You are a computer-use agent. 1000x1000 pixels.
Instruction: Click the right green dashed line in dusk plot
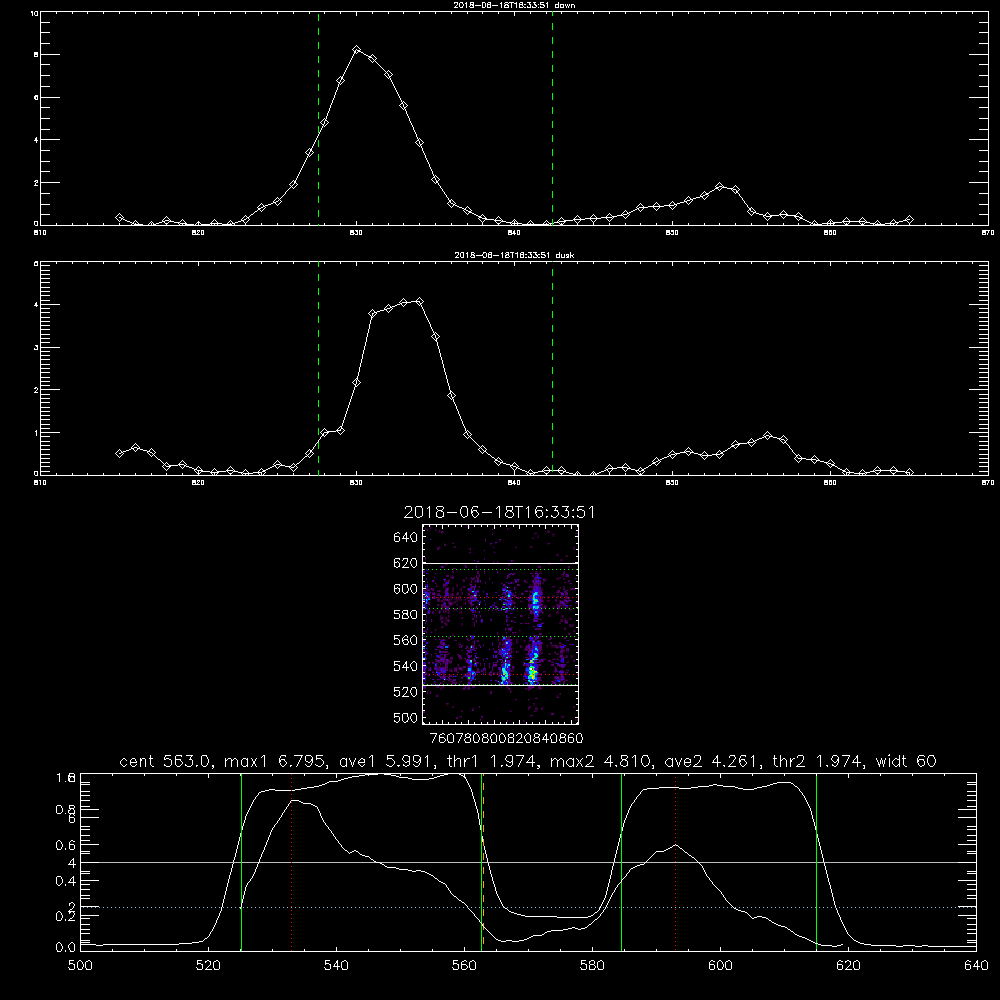[552, 368]
